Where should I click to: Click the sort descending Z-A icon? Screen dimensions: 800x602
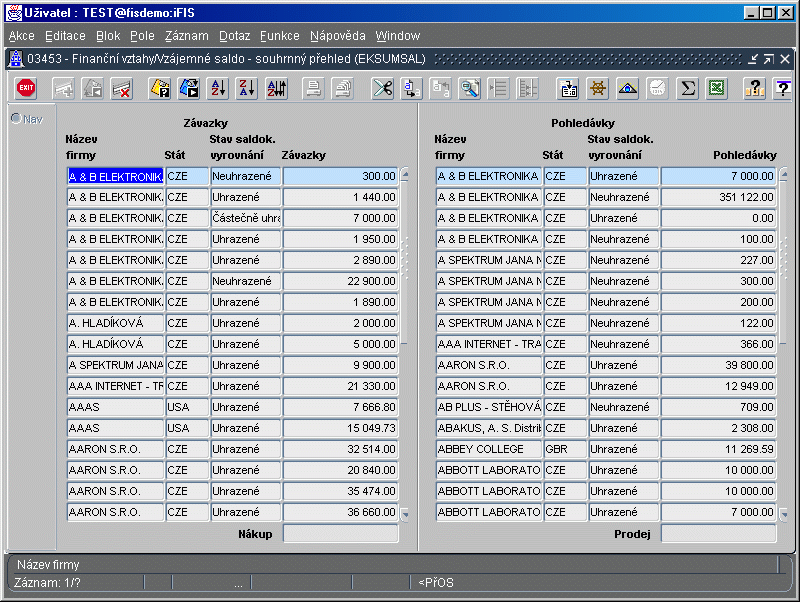click(247, 89)
